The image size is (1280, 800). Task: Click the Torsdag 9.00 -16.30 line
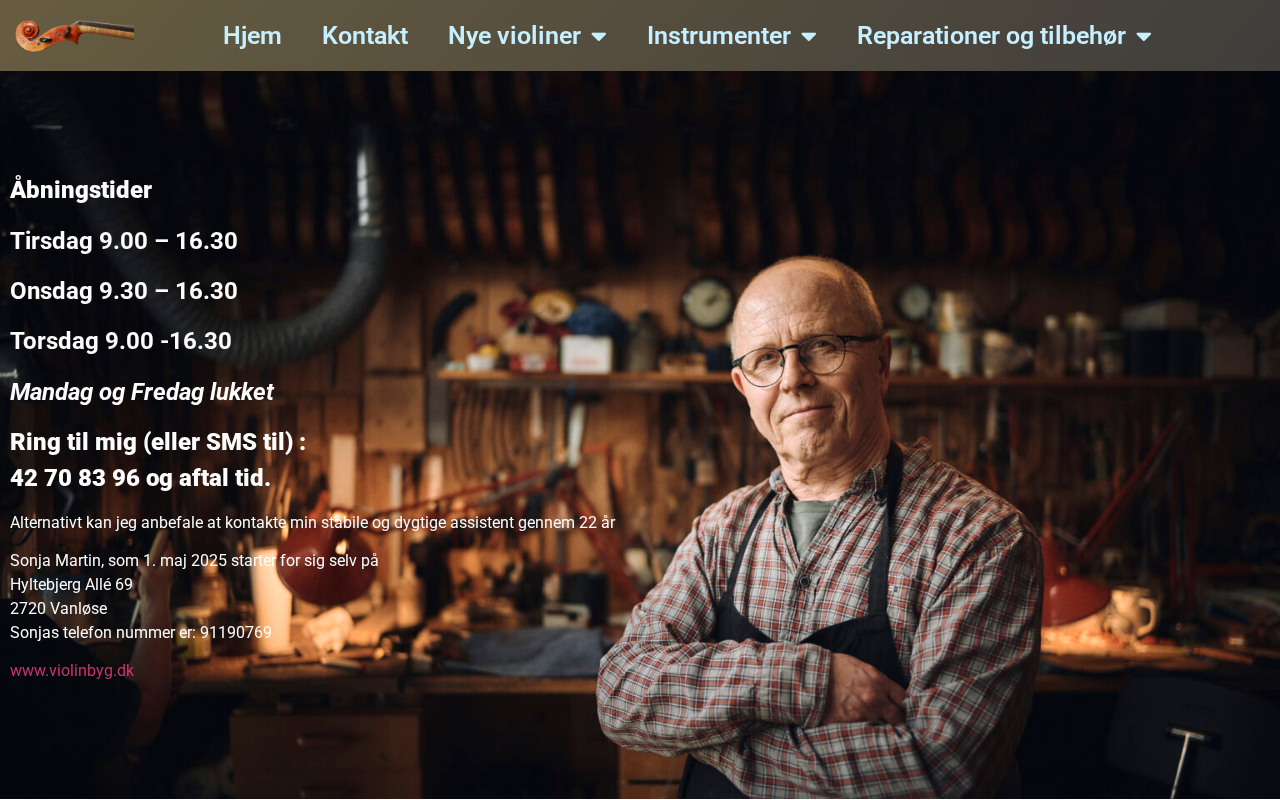coord(121,341)
